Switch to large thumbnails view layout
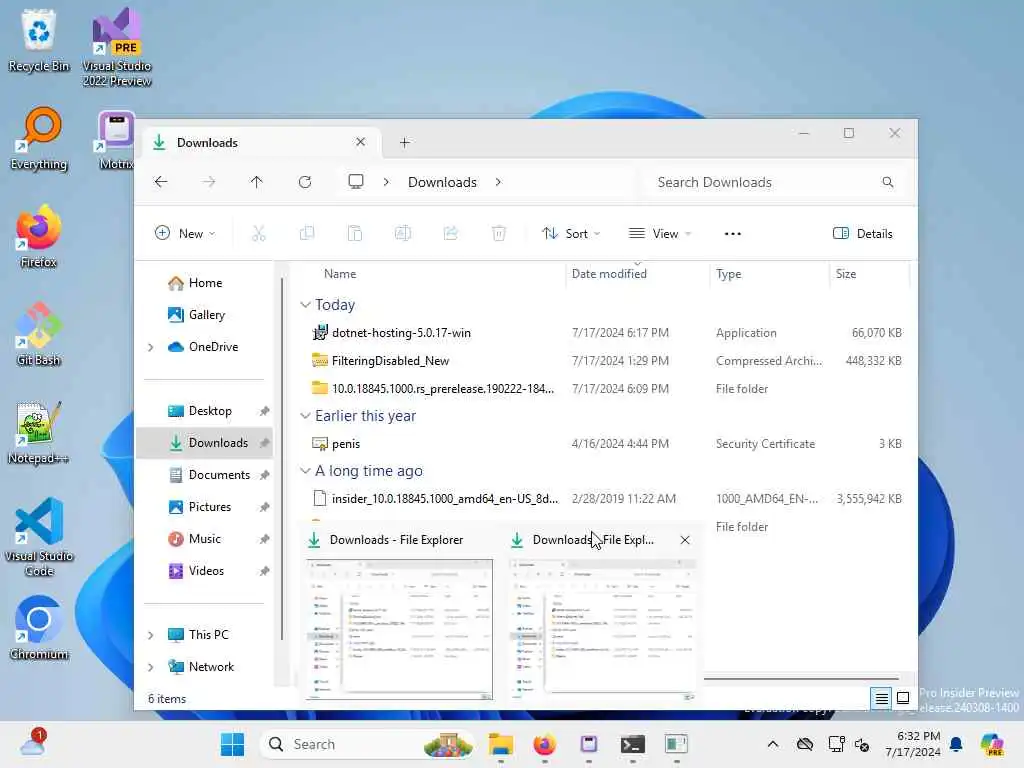The image size is (1024, 768). tap(903, 698)
